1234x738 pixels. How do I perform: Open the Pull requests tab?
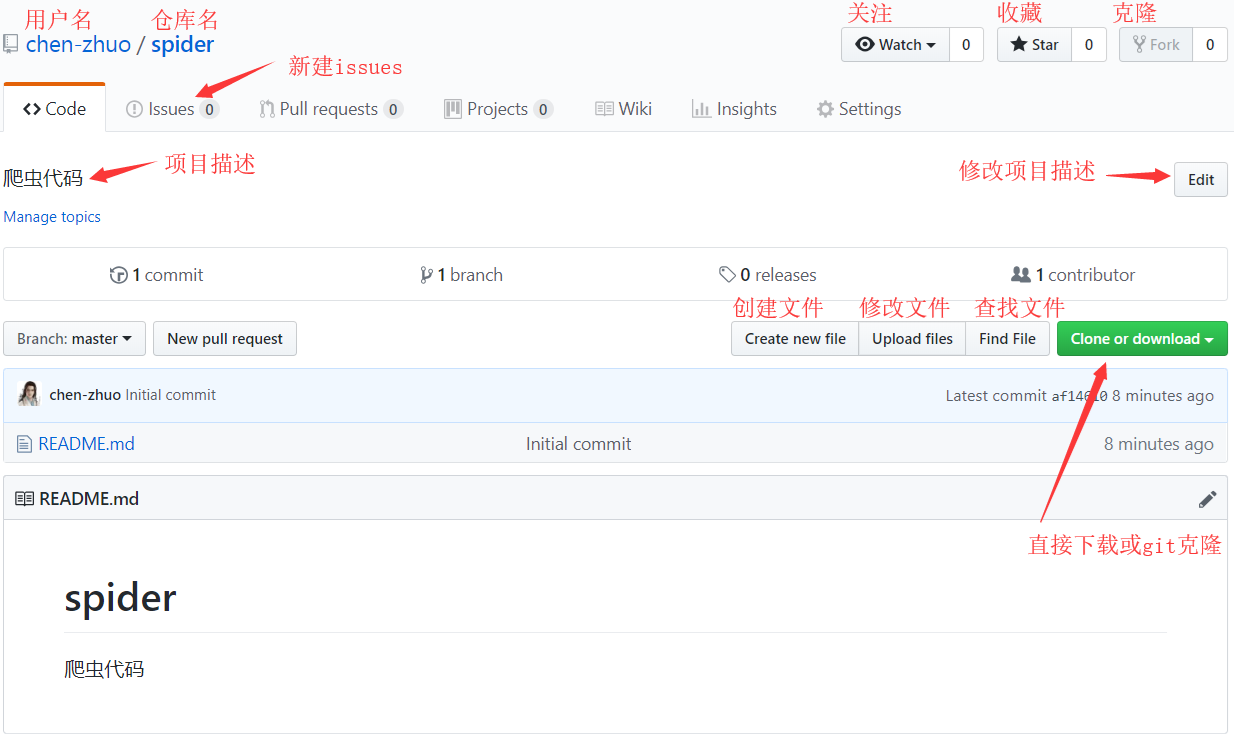(x=329, y=109)
